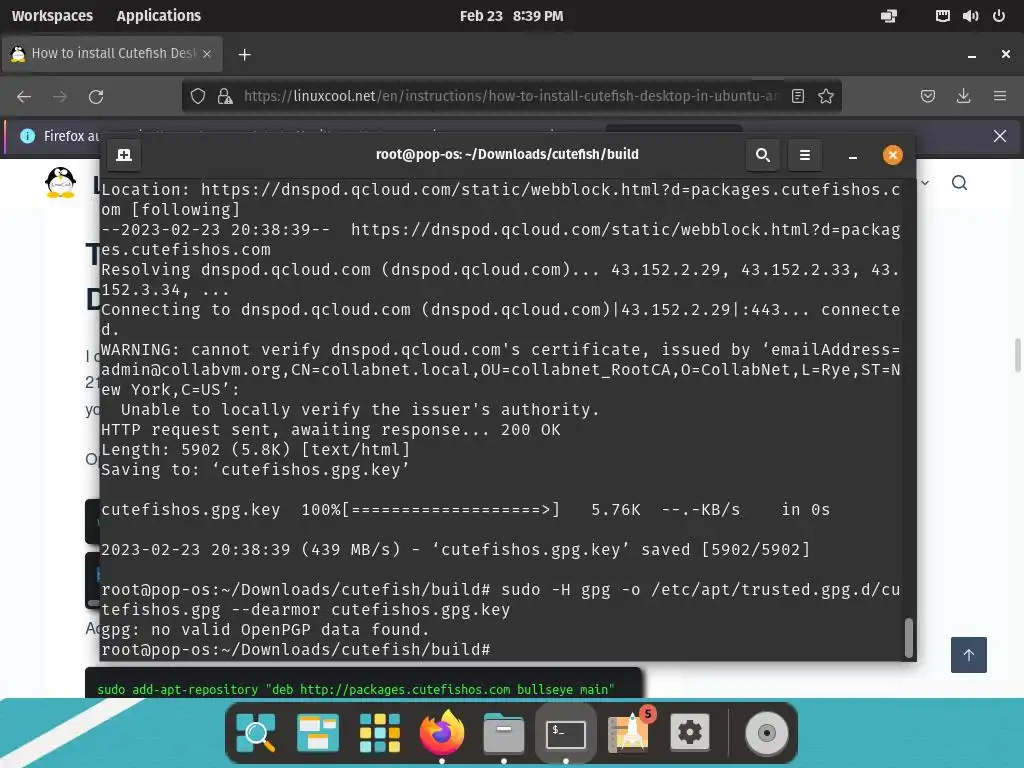Screen dimensions: 1024x768
Task: Open the Workspaces menu
Action: click(52, 16)
